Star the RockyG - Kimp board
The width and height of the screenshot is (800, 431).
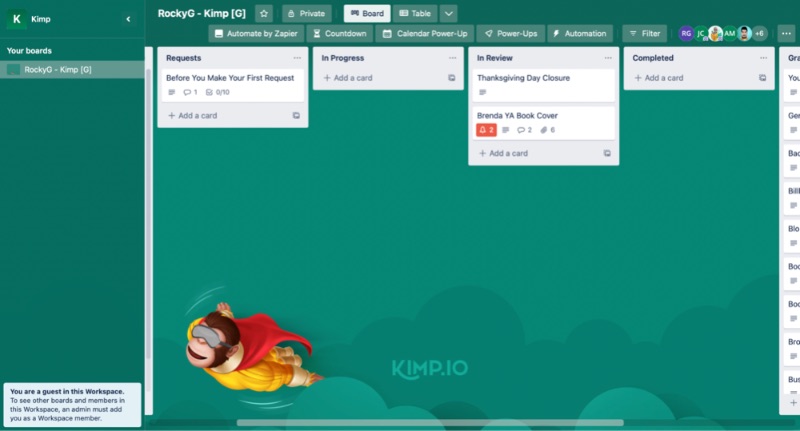[x=264, y=14]
